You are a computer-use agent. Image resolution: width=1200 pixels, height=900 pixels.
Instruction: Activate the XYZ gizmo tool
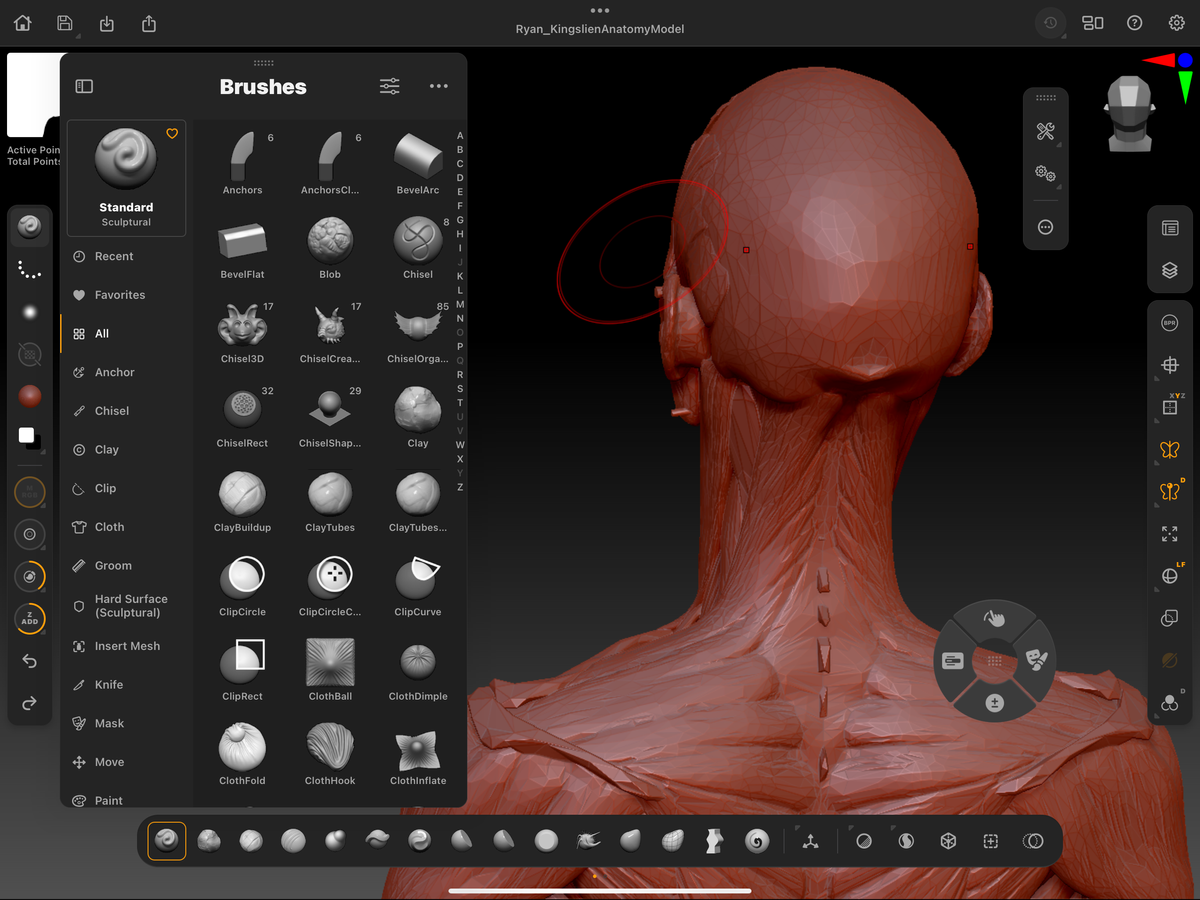point(1170,406)
